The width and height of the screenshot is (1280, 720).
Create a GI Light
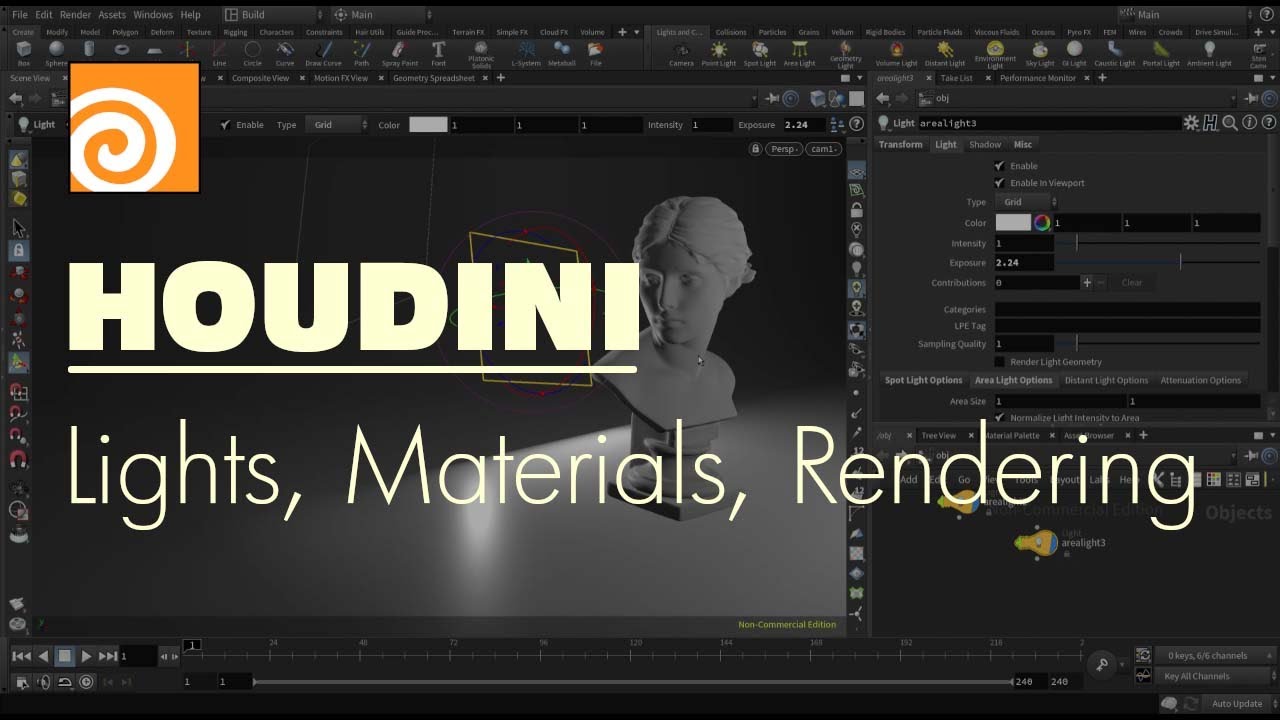[1075, 53]
